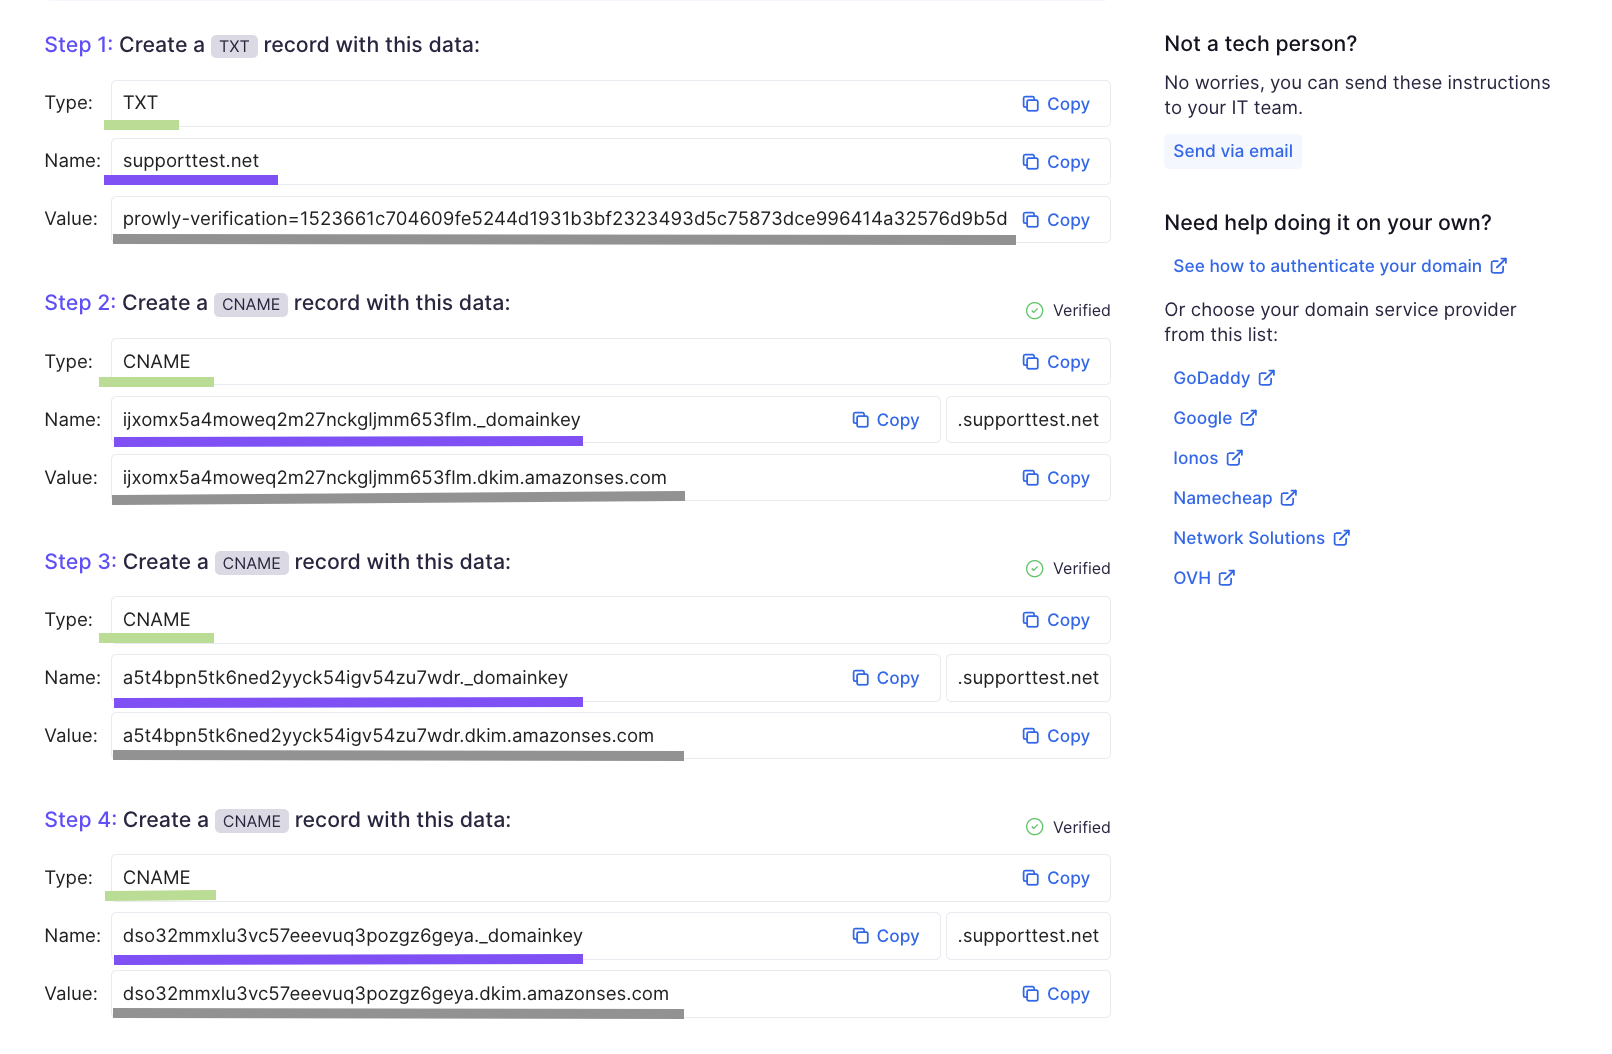Click the Verified status of Step 3
The width and height of the screenshot is (1612, 1054).
[x=1068, y=569]
